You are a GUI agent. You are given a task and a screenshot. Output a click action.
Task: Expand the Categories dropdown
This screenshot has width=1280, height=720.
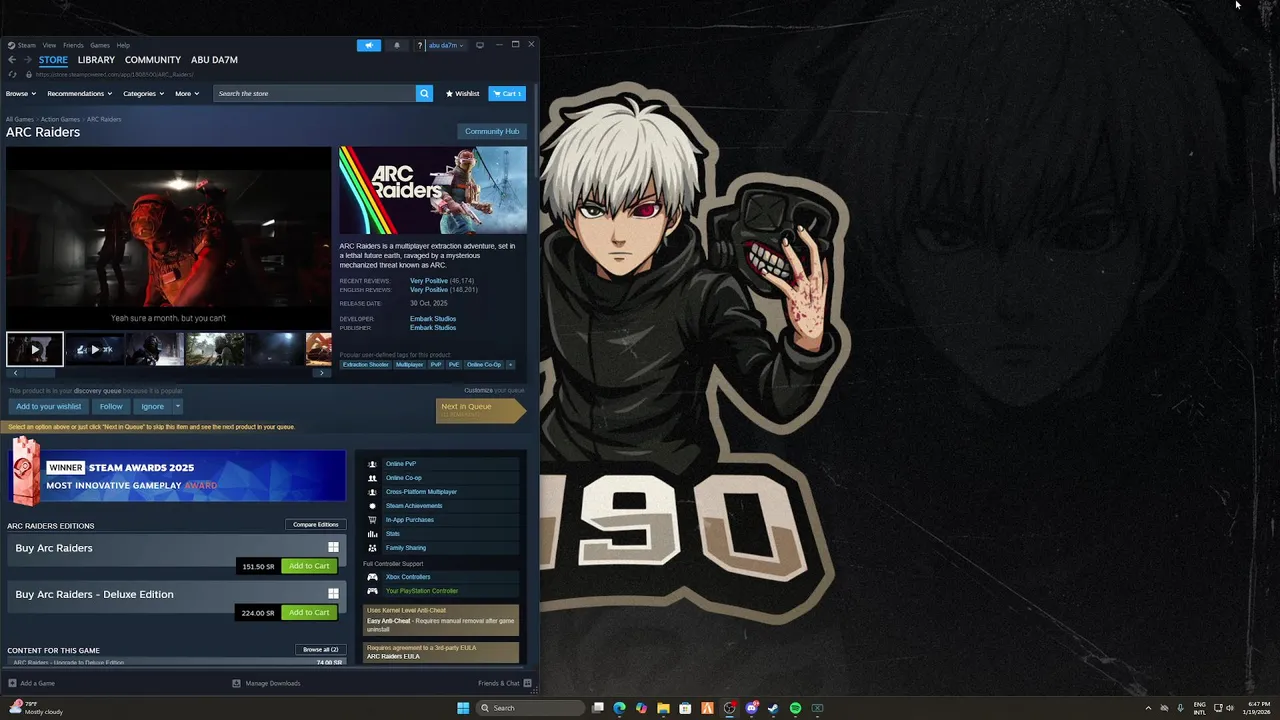click(x=143, y=93)
